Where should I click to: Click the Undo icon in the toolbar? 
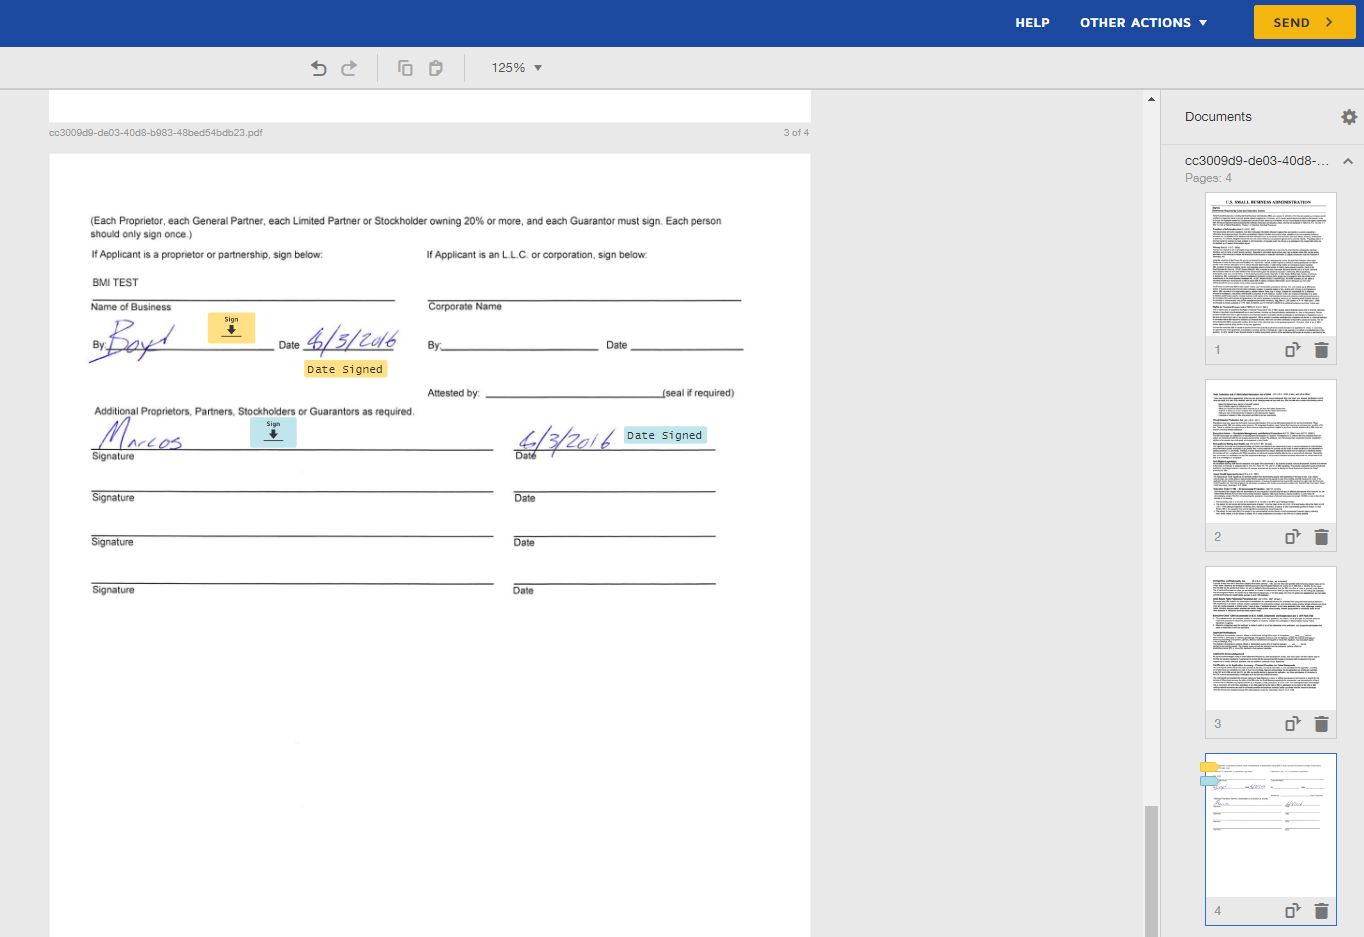[318, 67]
